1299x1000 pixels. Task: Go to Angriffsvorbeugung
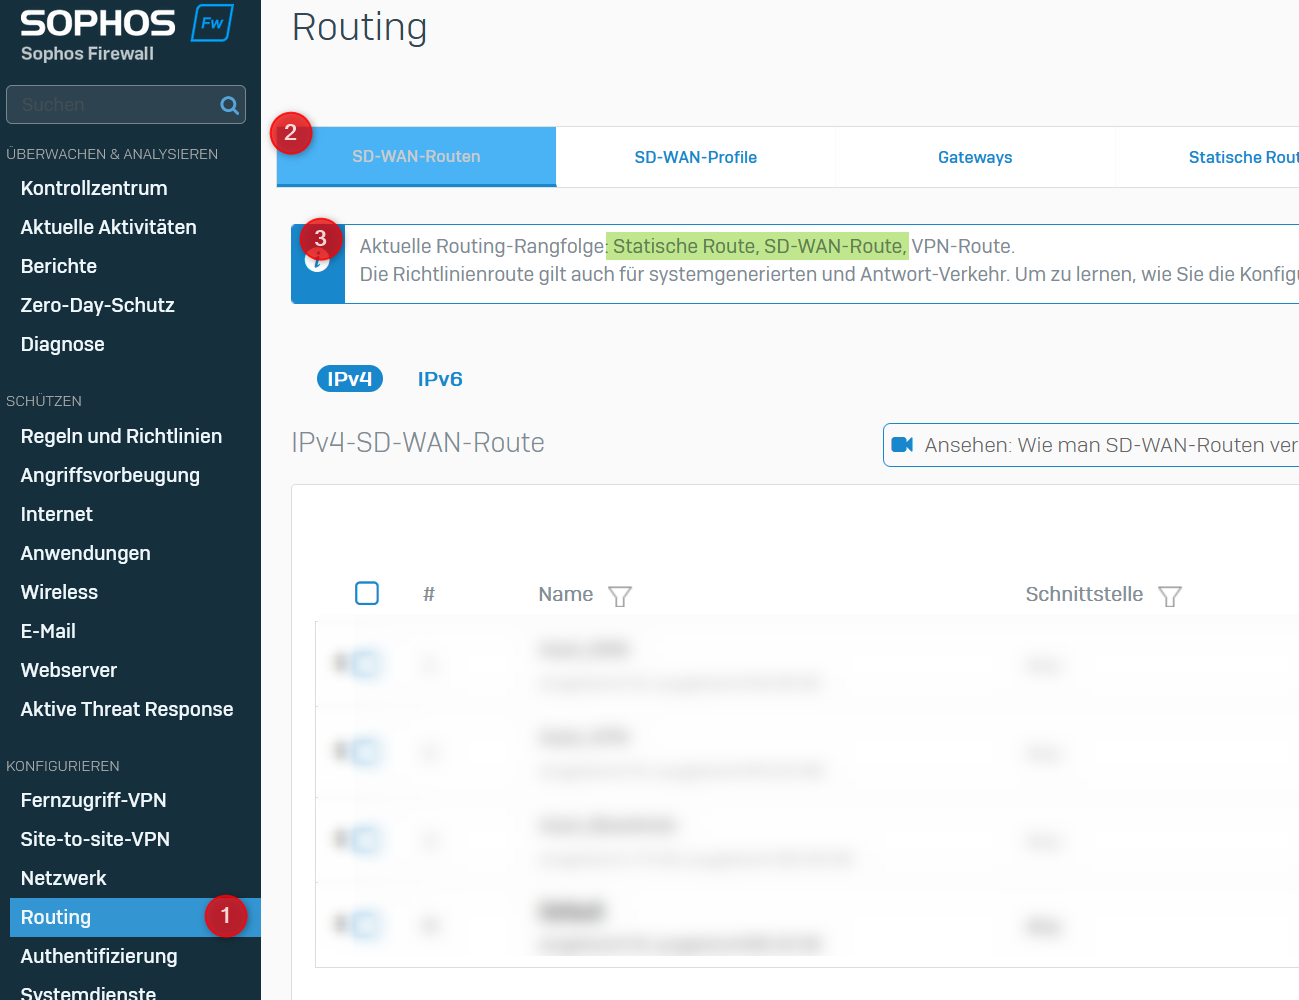(110, 475)
